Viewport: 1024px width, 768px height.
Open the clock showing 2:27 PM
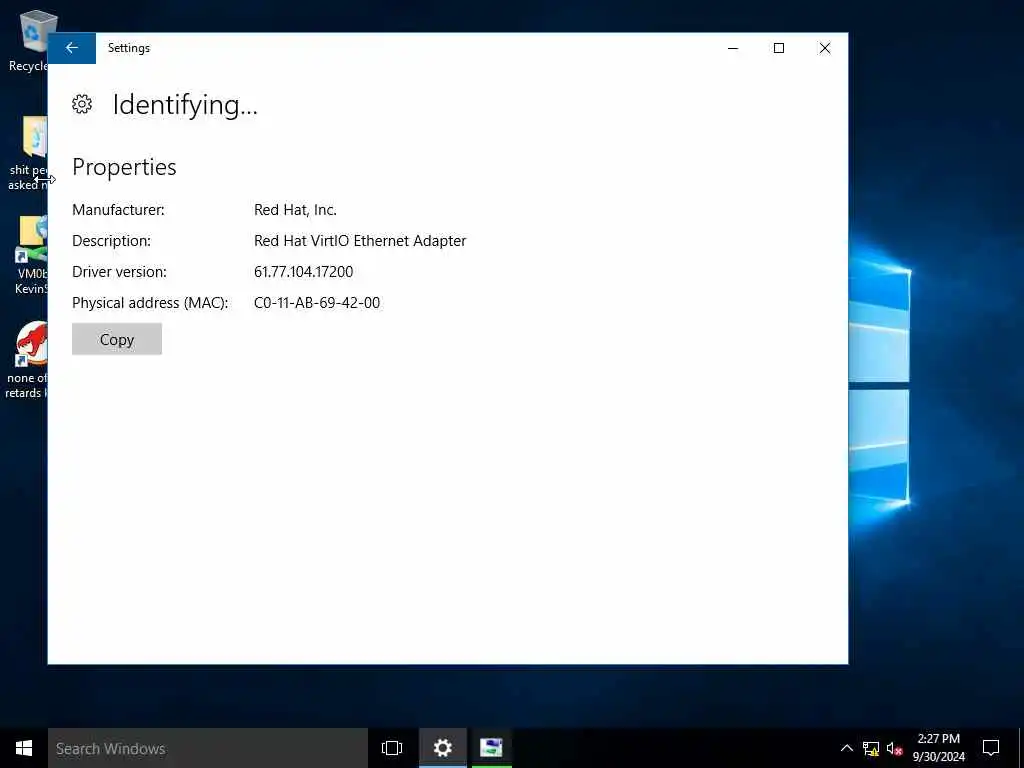[x=938, y=748]
